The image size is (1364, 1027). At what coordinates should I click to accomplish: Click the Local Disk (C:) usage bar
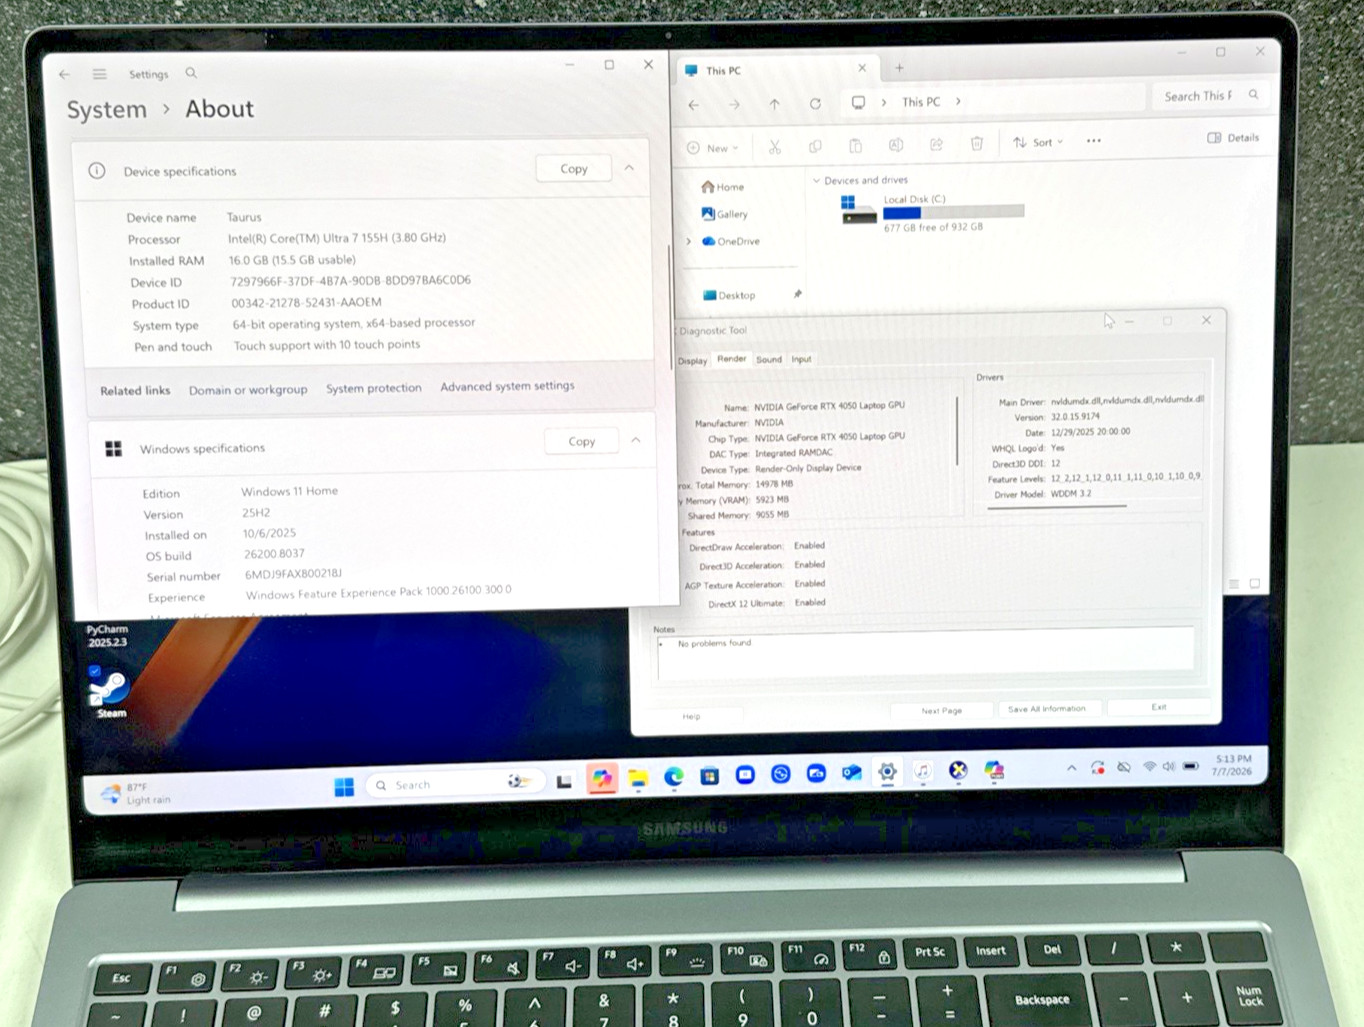click(x=954, y=212)
